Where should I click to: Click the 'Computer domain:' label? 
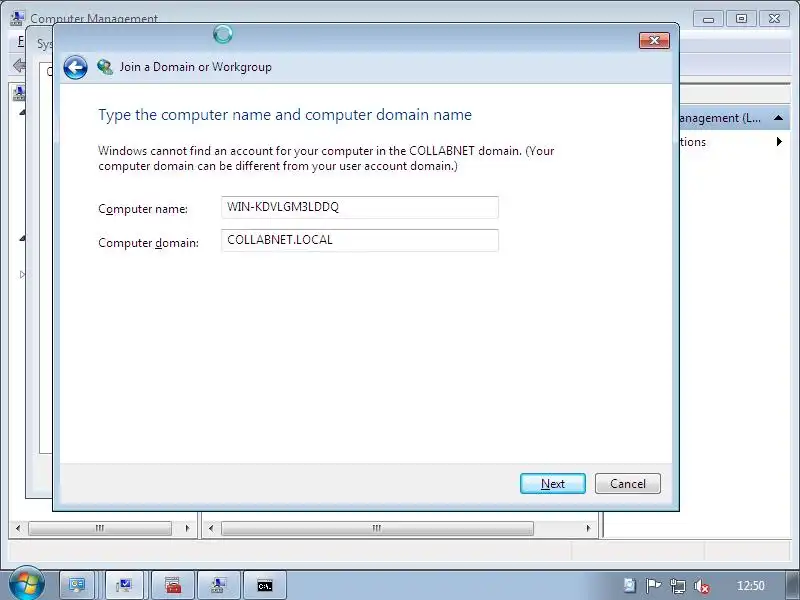(x=148, y=243)
